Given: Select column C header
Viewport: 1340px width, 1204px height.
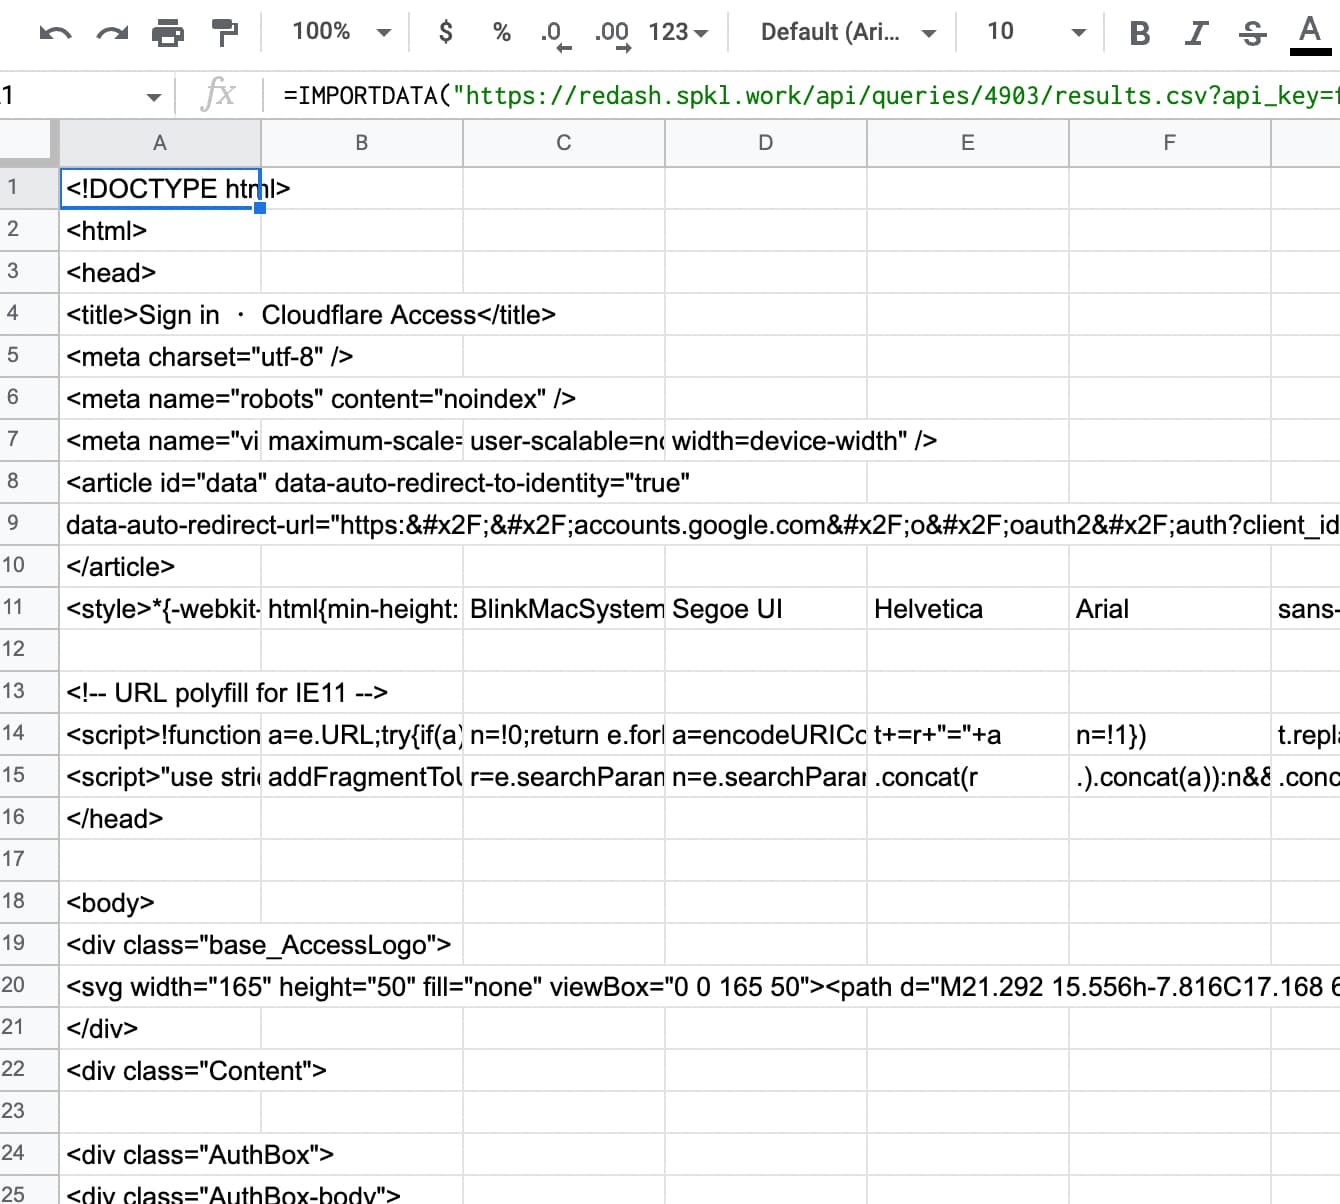Looking at the screenshot, I should pos(564,143).
